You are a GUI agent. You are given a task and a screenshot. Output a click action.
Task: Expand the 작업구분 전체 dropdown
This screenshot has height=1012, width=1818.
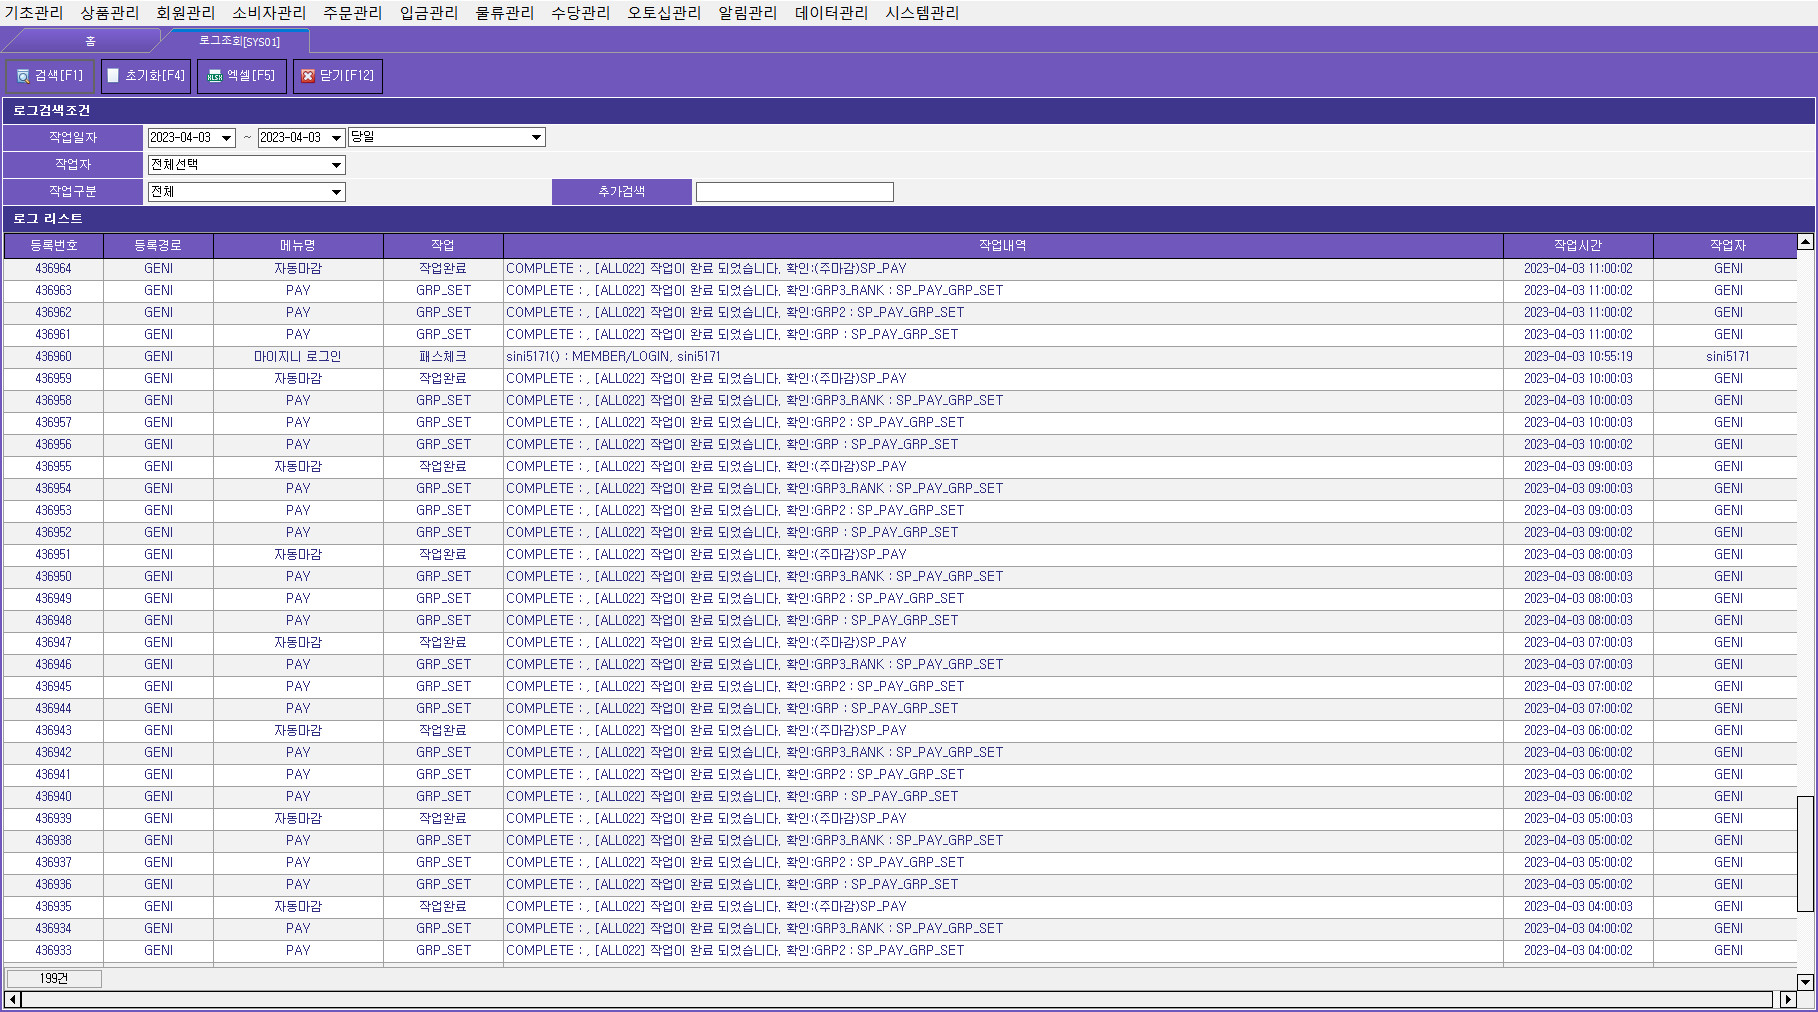336,192
